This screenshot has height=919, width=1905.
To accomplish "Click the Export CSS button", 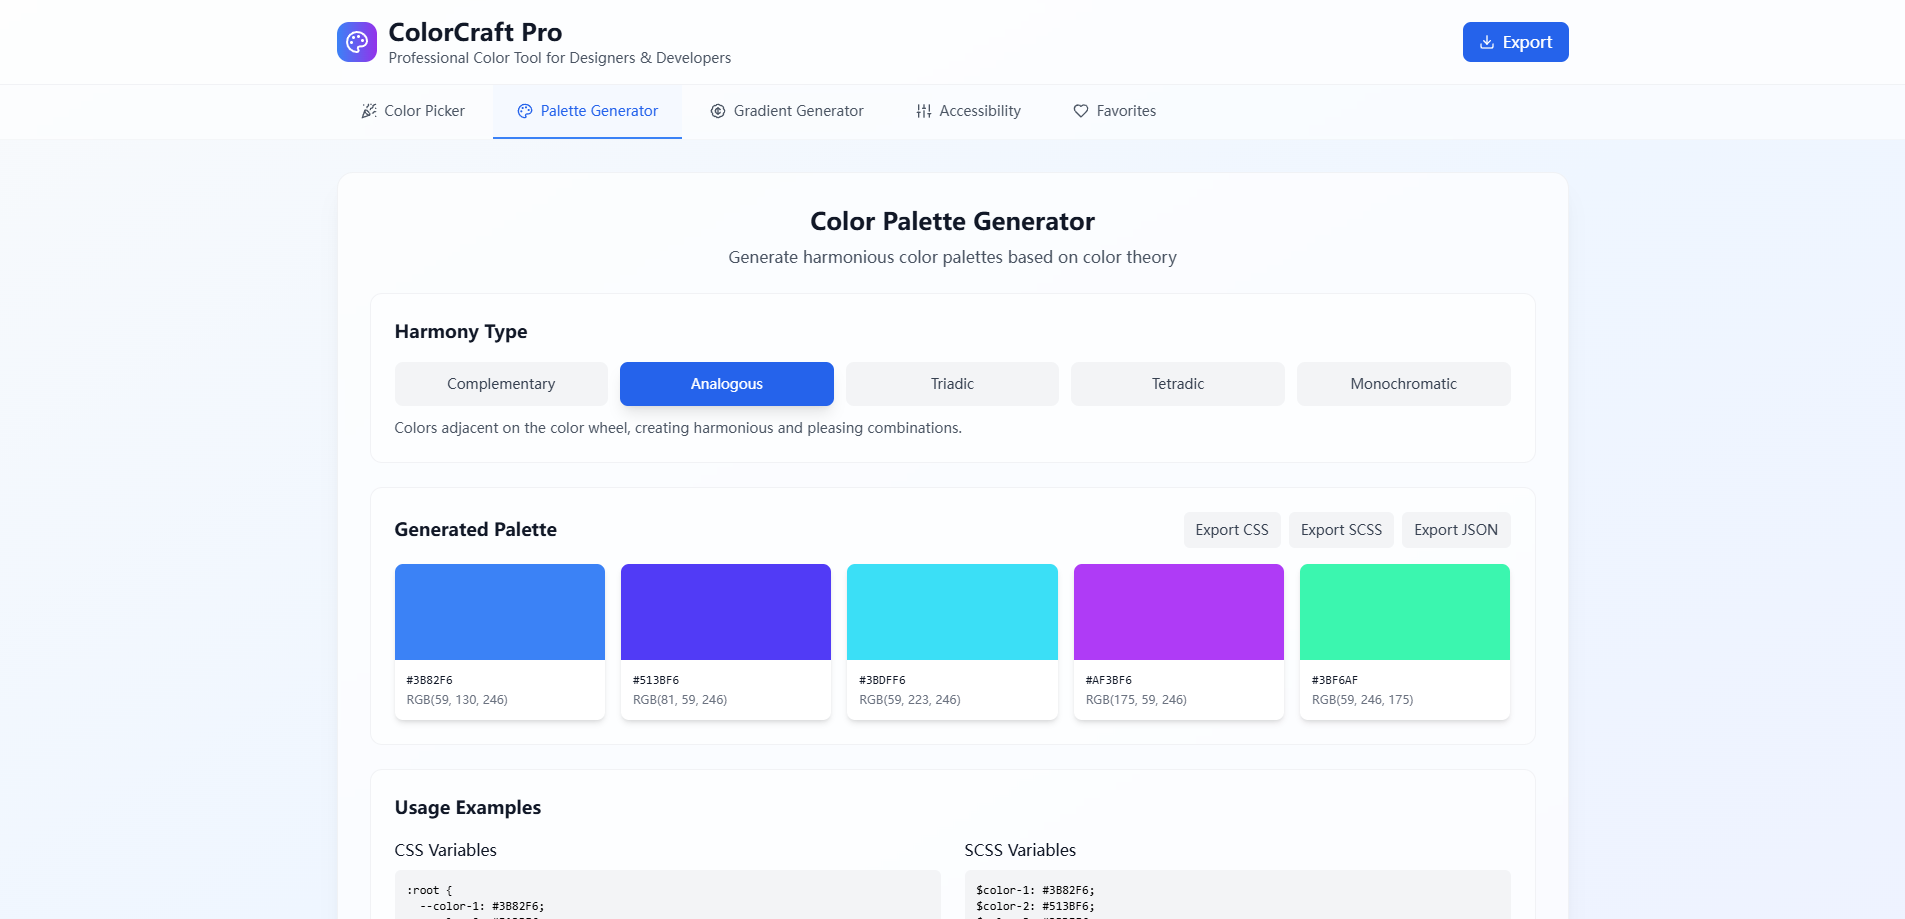I will 1232,530.
